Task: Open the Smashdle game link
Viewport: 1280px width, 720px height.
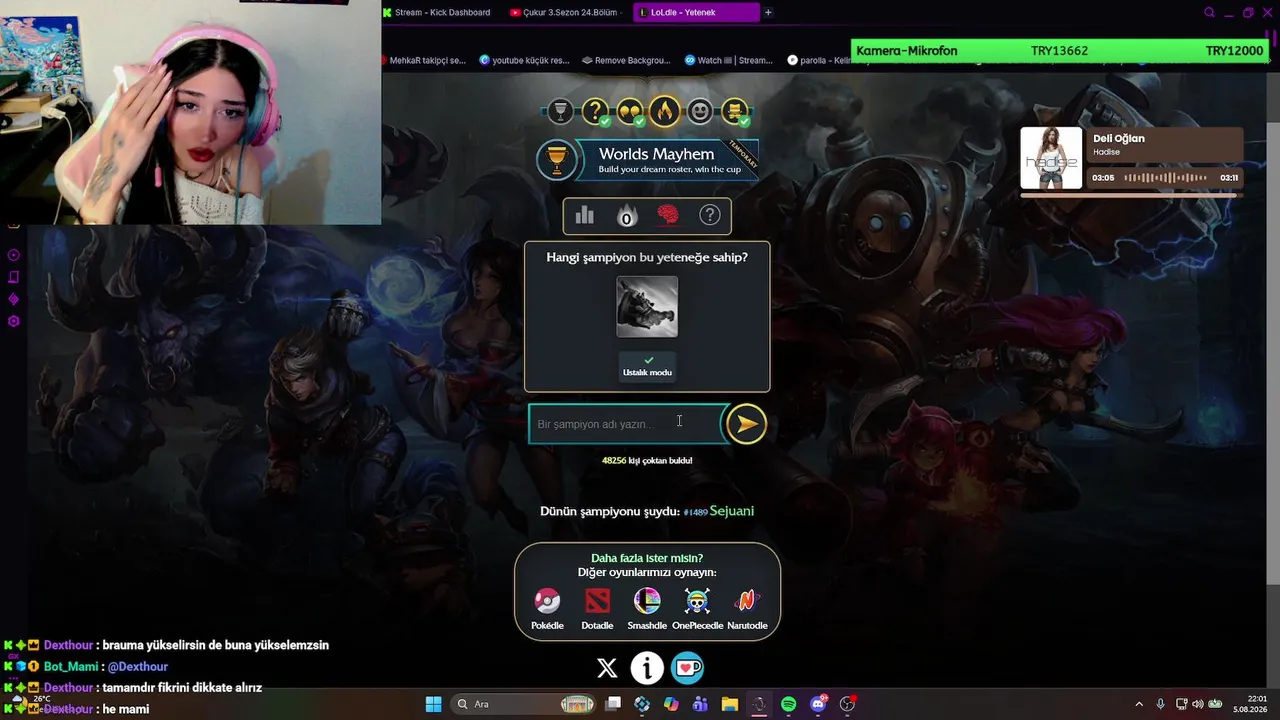Action: pyautogui.click(x=647, y=608)
